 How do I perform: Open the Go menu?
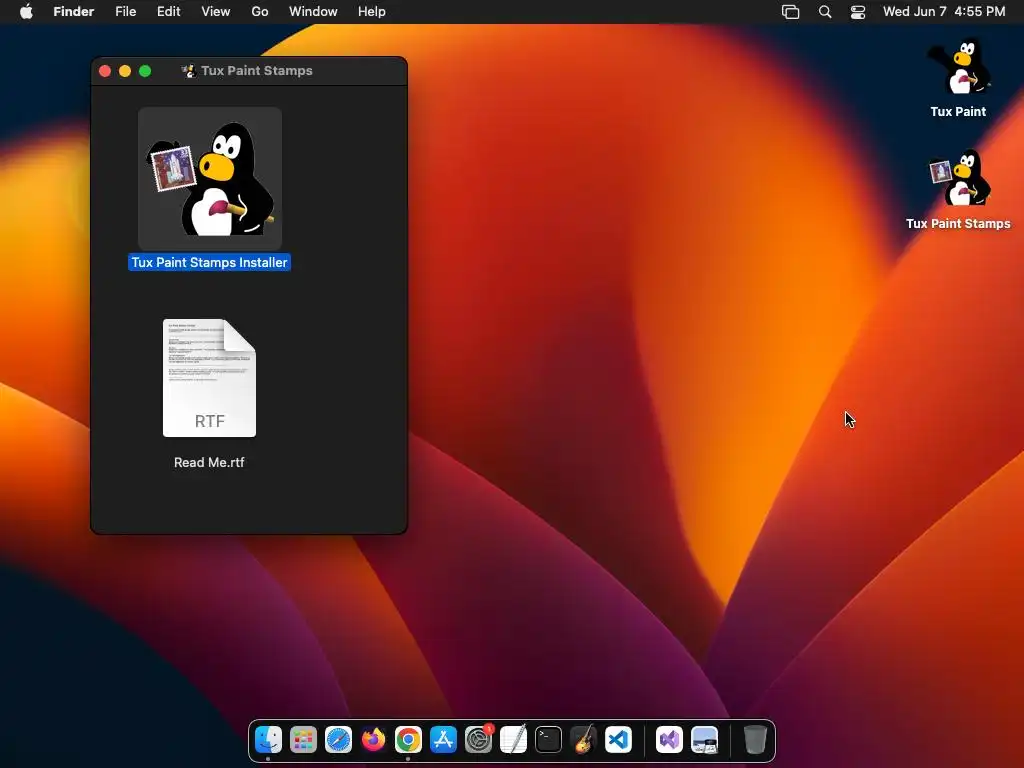pyautogui.click(x=260, y=12)
